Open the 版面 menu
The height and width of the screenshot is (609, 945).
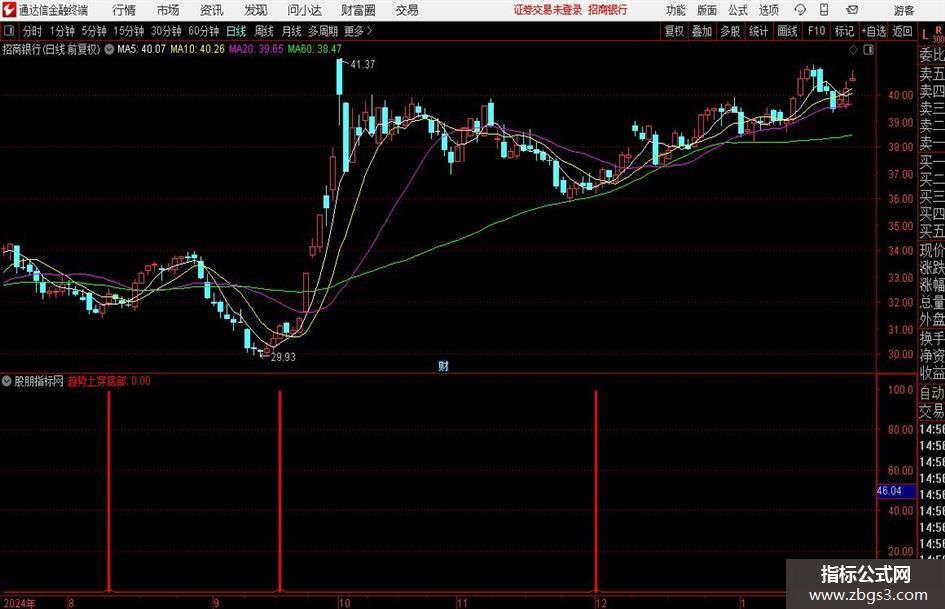pyautogui.click(x=706, y=10)
